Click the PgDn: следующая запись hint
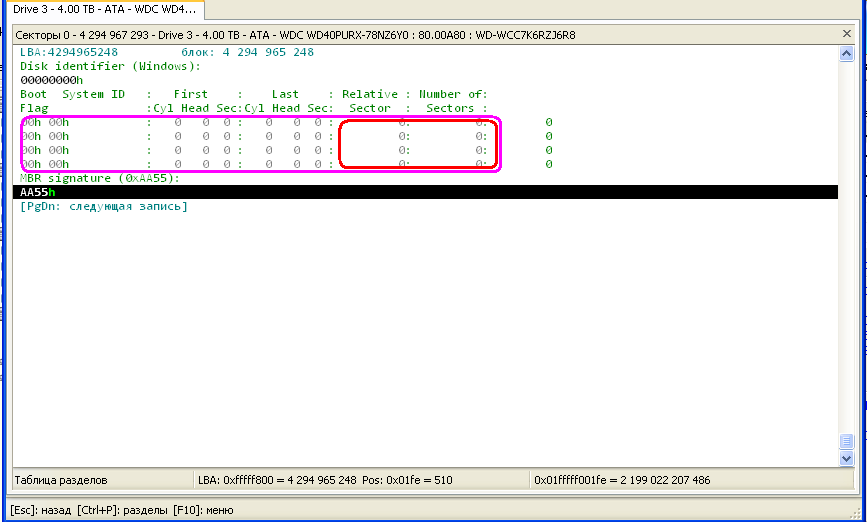The width and height of the screenshot is (867, 522). pos(103,206)
